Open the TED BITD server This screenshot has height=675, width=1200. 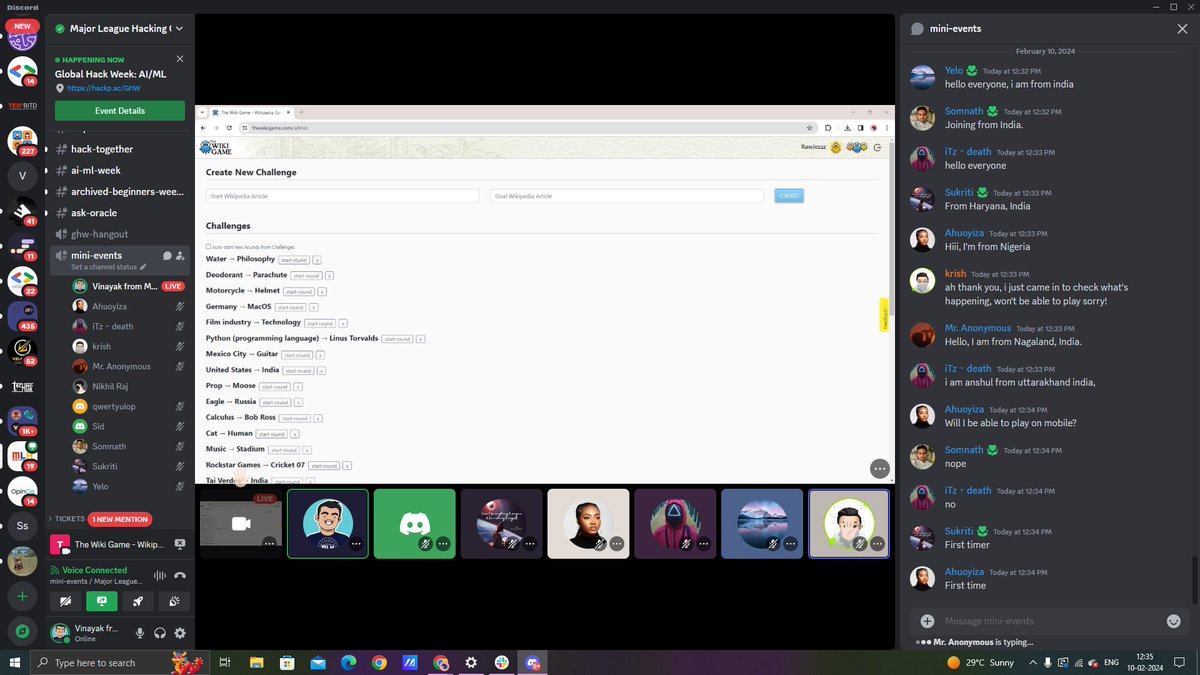(x=22, y=105)
